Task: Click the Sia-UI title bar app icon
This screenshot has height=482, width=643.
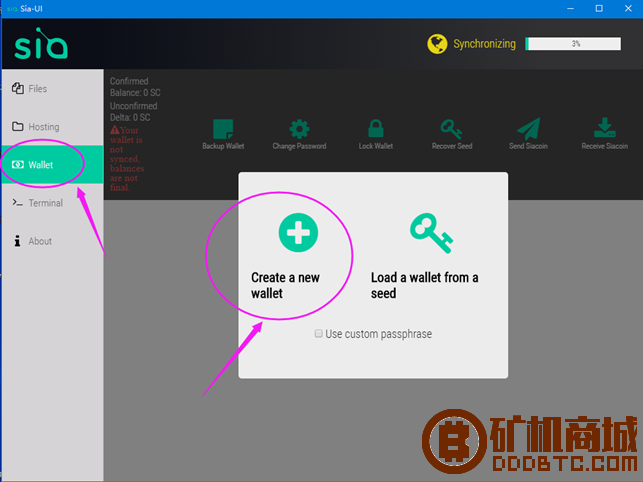Action: click(x=12, y=9)
